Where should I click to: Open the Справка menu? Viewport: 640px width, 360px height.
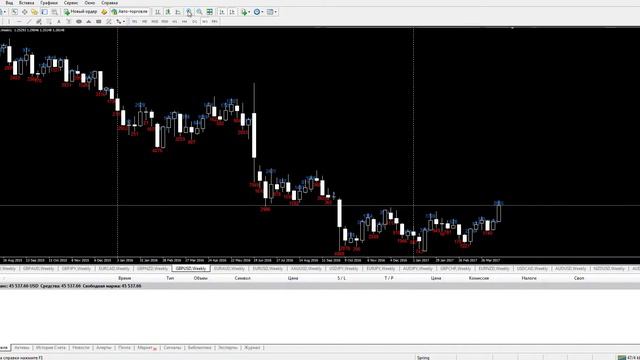point(109,2)
